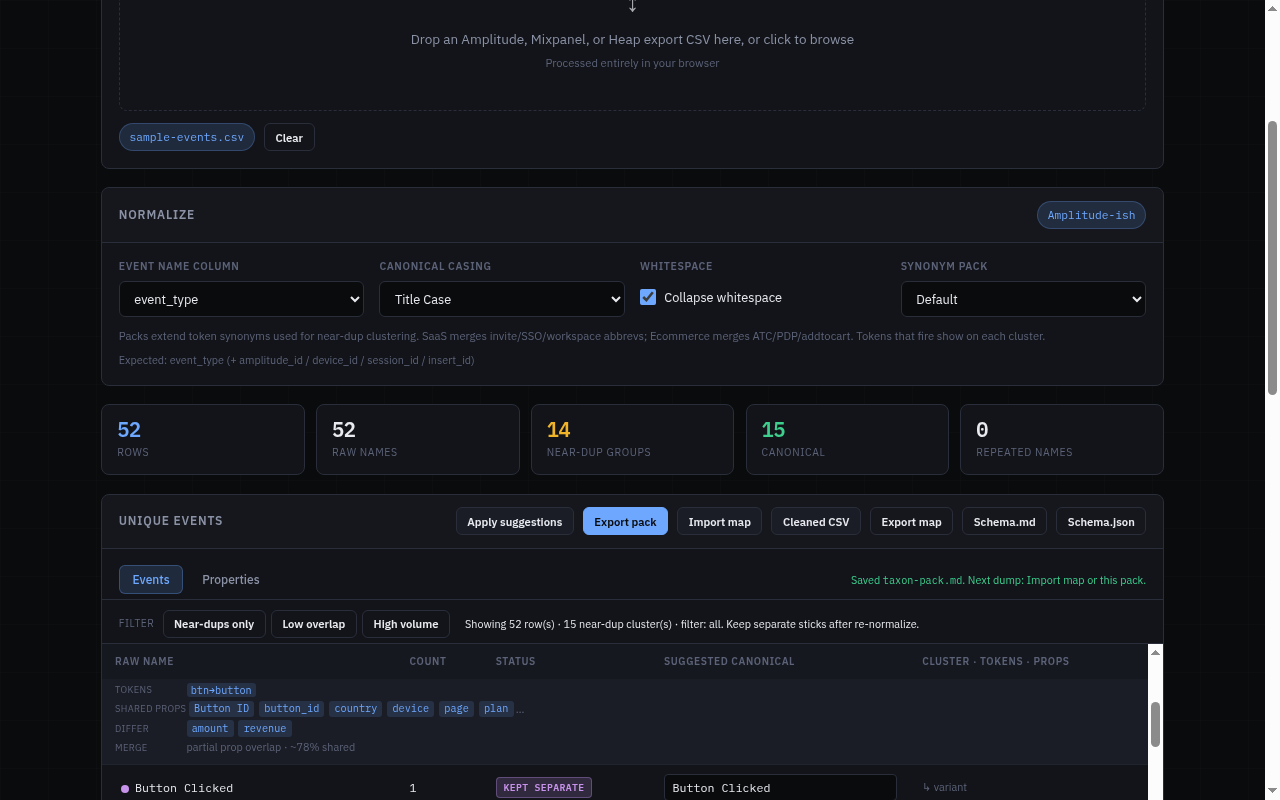Click the purple dot beside Button Clicked
The image size is (1280, 800).
tap(125, 789)
